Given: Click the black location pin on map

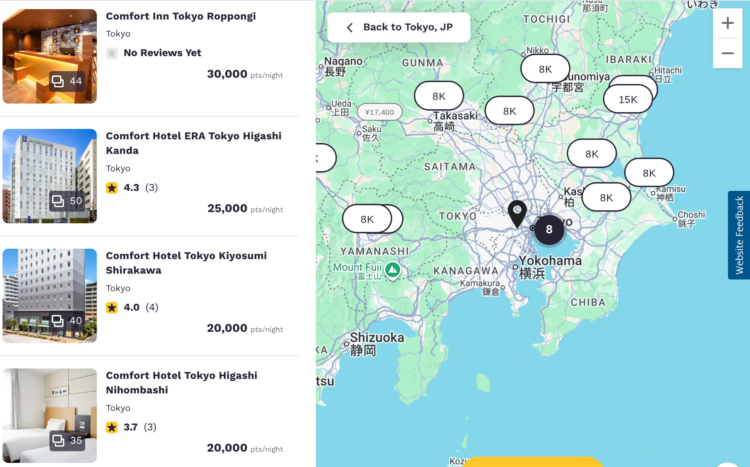Looking at the screenshot, I should [x=517, y=213].
